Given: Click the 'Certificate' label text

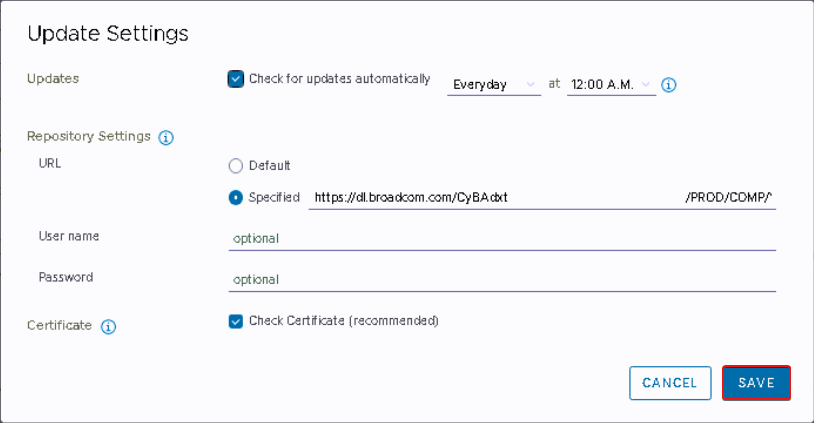Looking at the screenshot, I should pos(60,325).
